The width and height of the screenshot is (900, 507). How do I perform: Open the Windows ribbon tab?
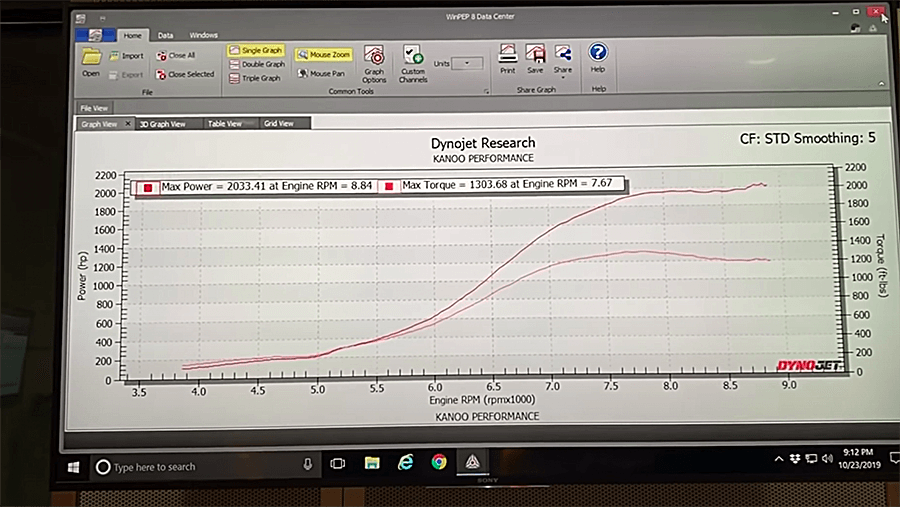(x=203, y=35)
